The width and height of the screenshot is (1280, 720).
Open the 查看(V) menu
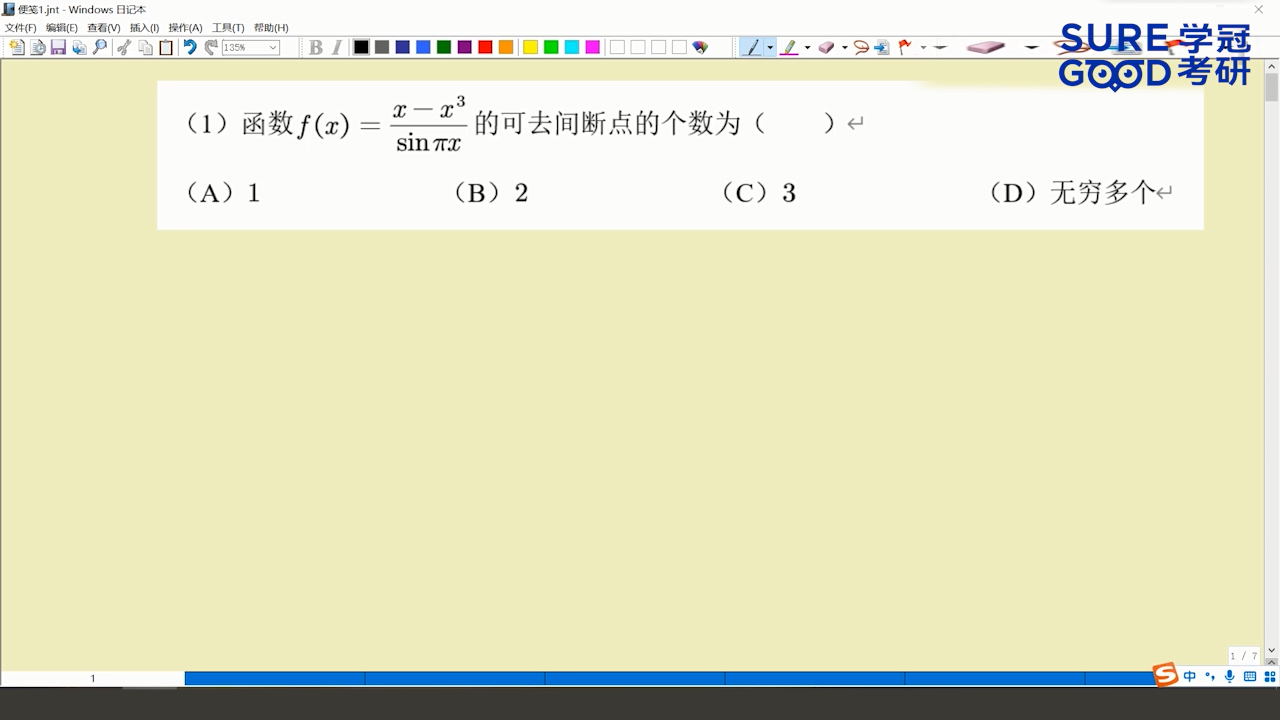[103, 28]
